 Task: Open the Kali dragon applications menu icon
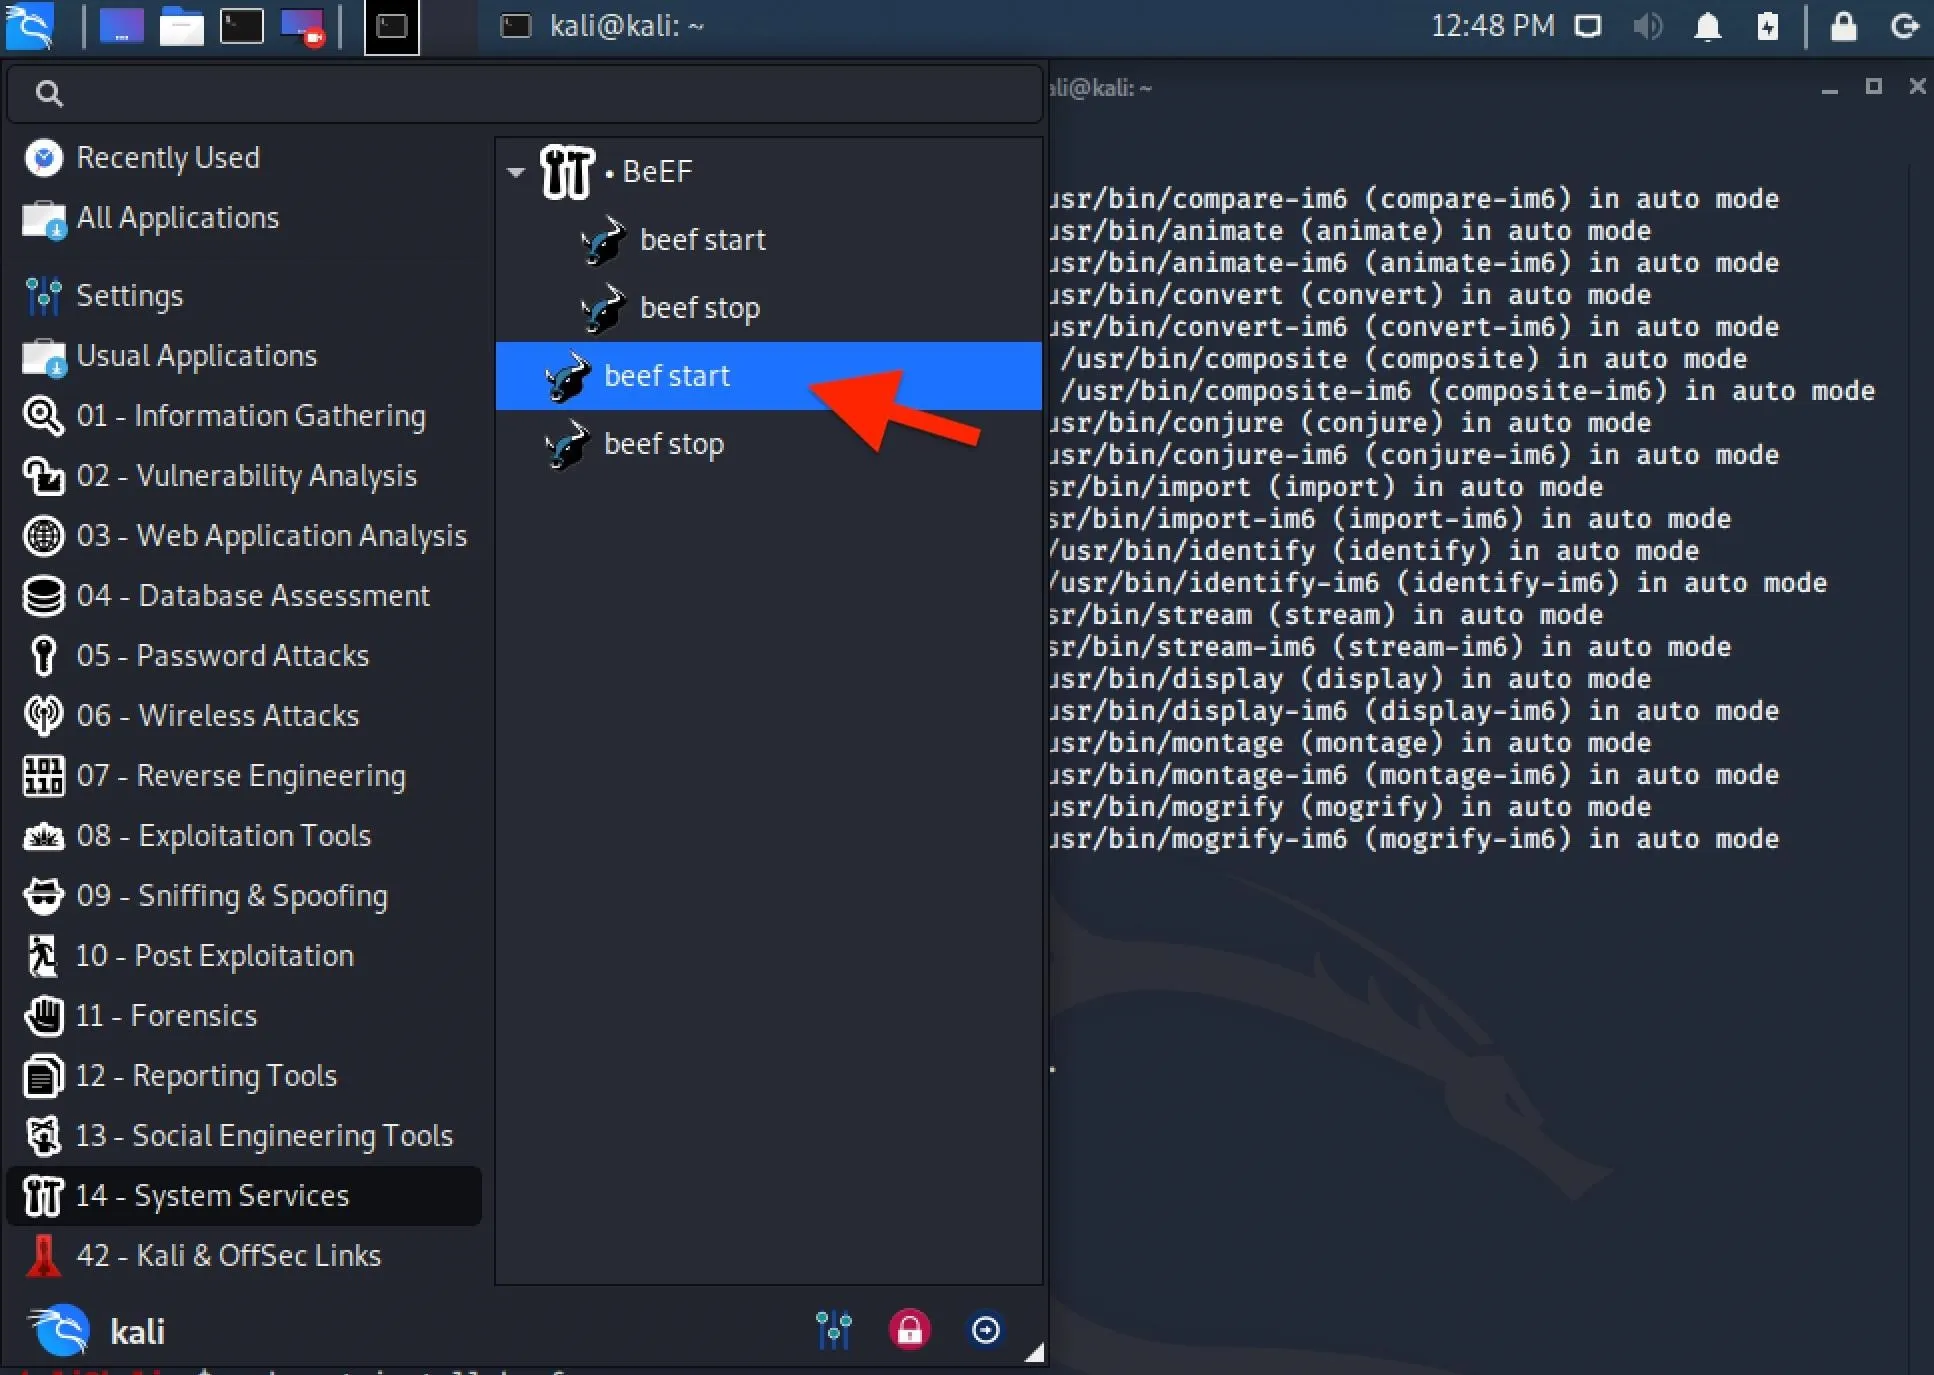tap(30, 26)
